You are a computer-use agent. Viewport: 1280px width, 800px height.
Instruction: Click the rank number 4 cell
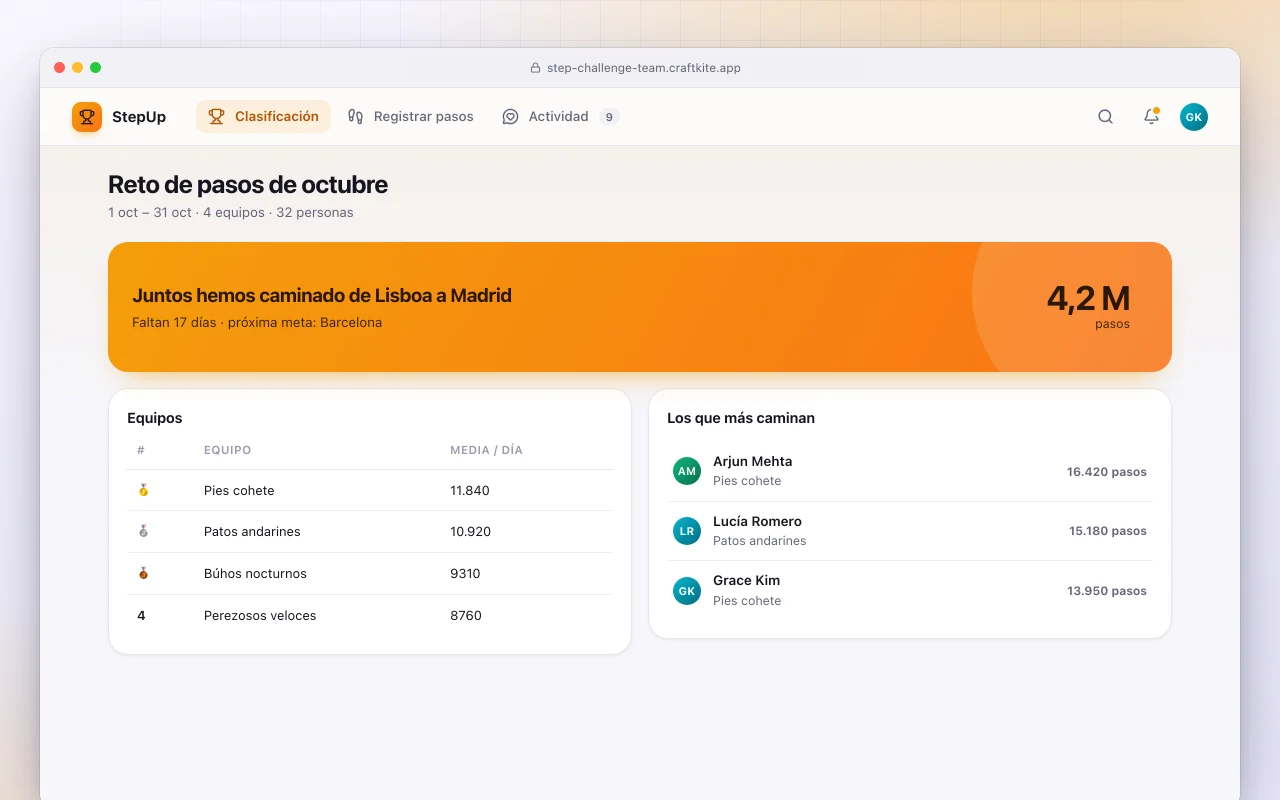(x=141, y=616)
